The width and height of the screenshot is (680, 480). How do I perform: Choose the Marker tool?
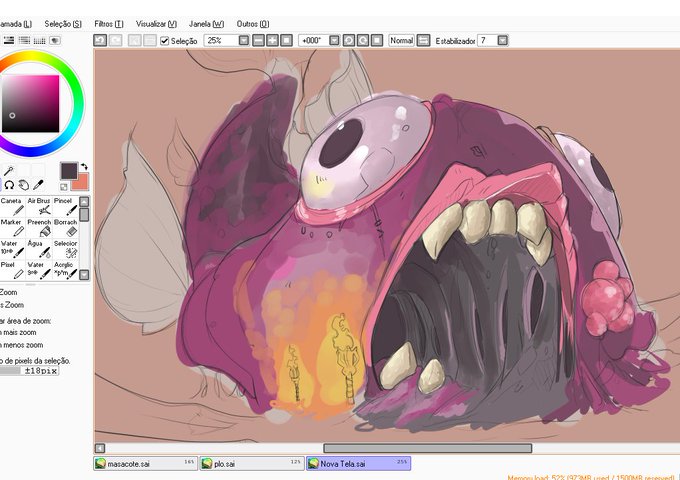[12, 228]
